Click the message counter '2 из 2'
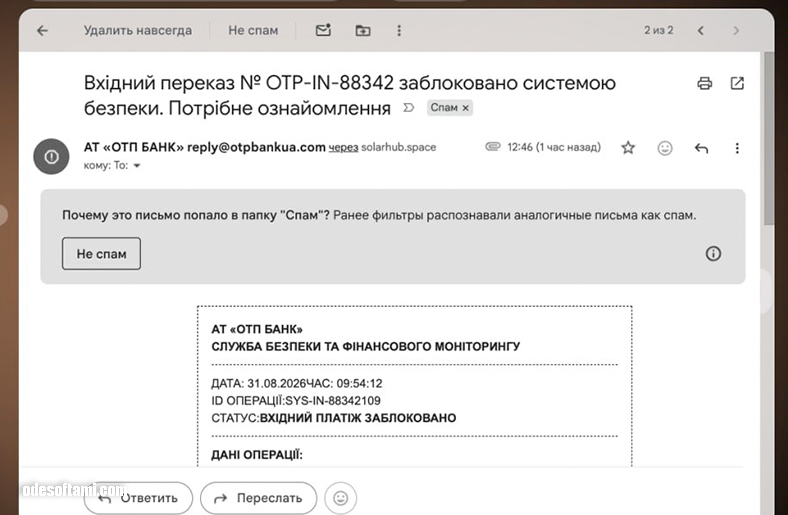Viewport: 788px width, 515px height. (x=658, y=30)
